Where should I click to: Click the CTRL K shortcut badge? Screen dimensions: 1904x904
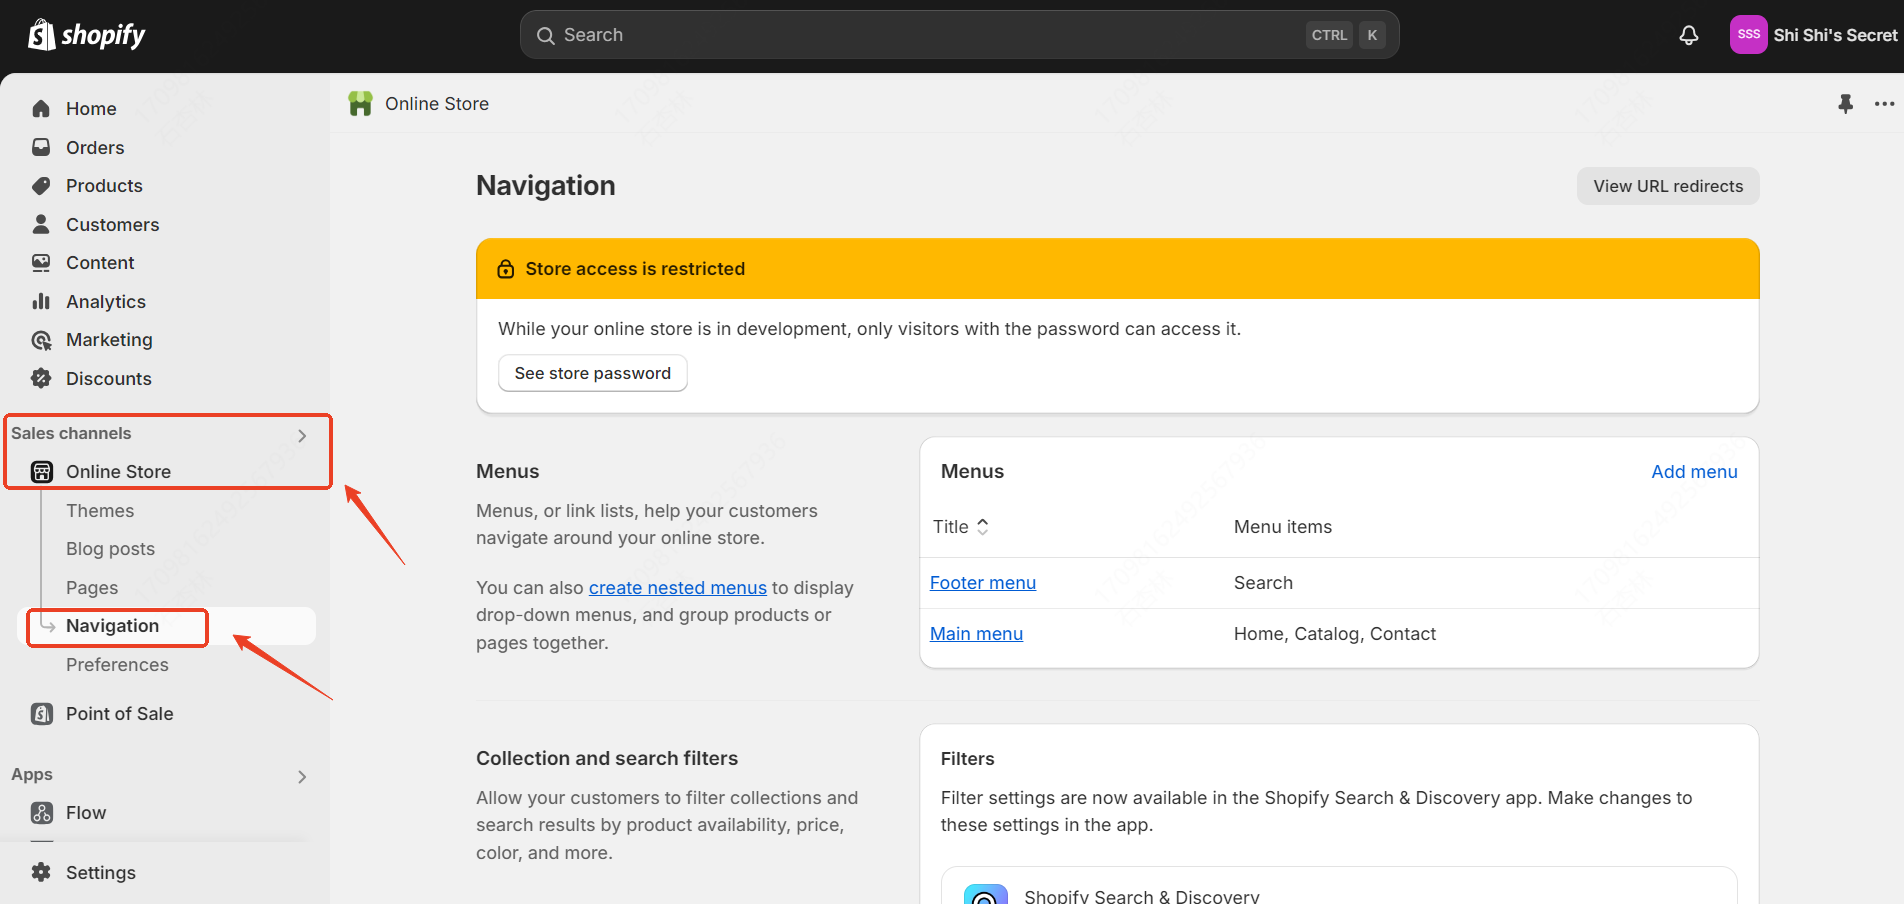click(1345, 35)
